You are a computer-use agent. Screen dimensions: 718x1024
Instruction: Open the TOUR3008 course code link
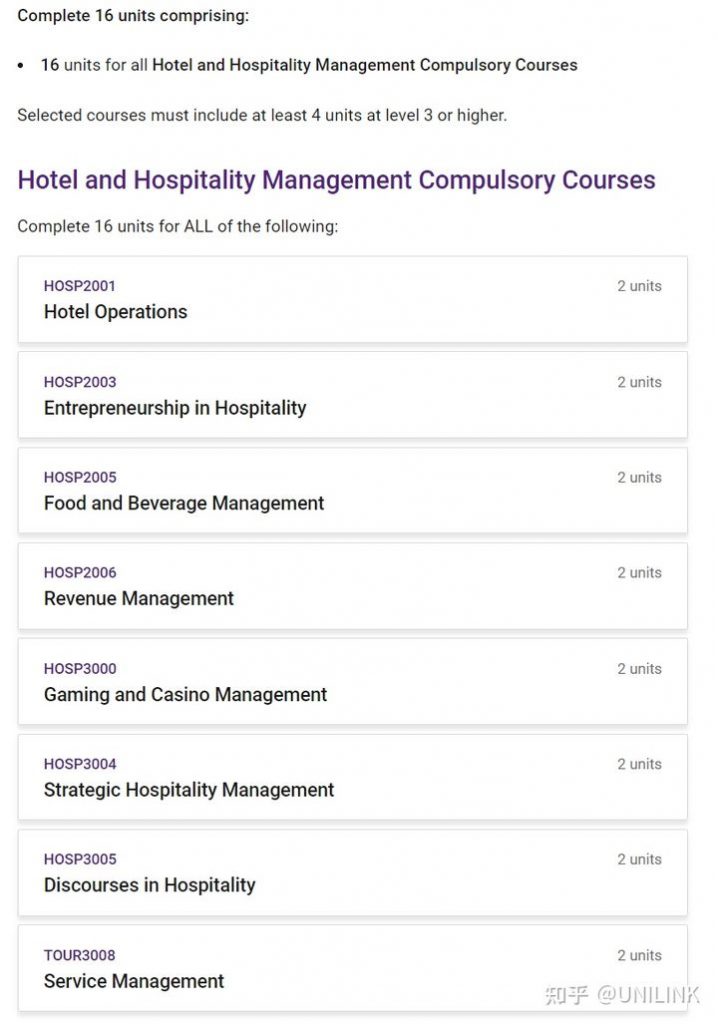pyautogui.click(x=79, y=955)
